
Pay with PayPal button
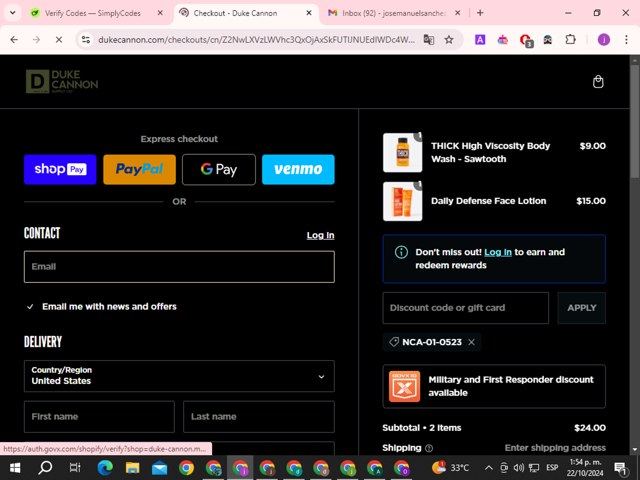pos(140,169)
